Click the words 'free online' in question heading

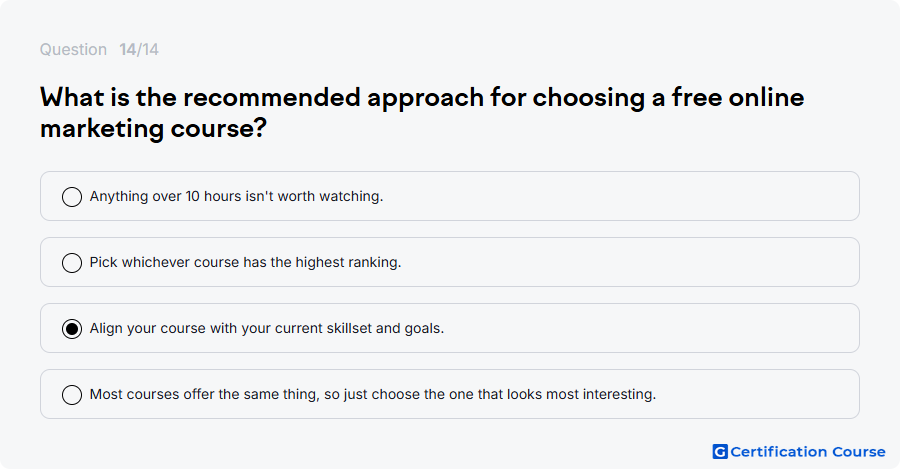[738, 98]
